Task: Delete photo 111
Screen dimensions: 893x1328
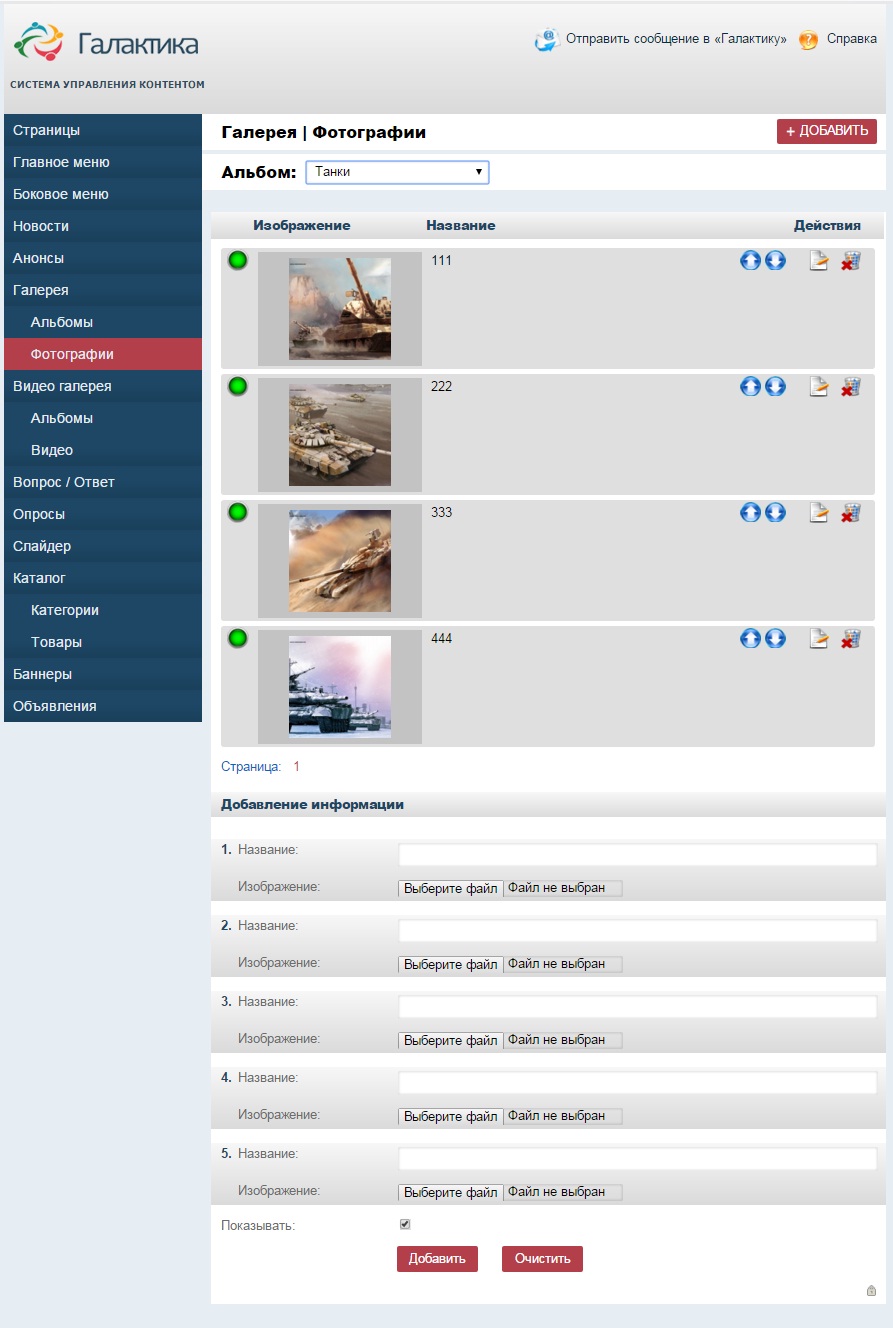Action: pos(850,261)
